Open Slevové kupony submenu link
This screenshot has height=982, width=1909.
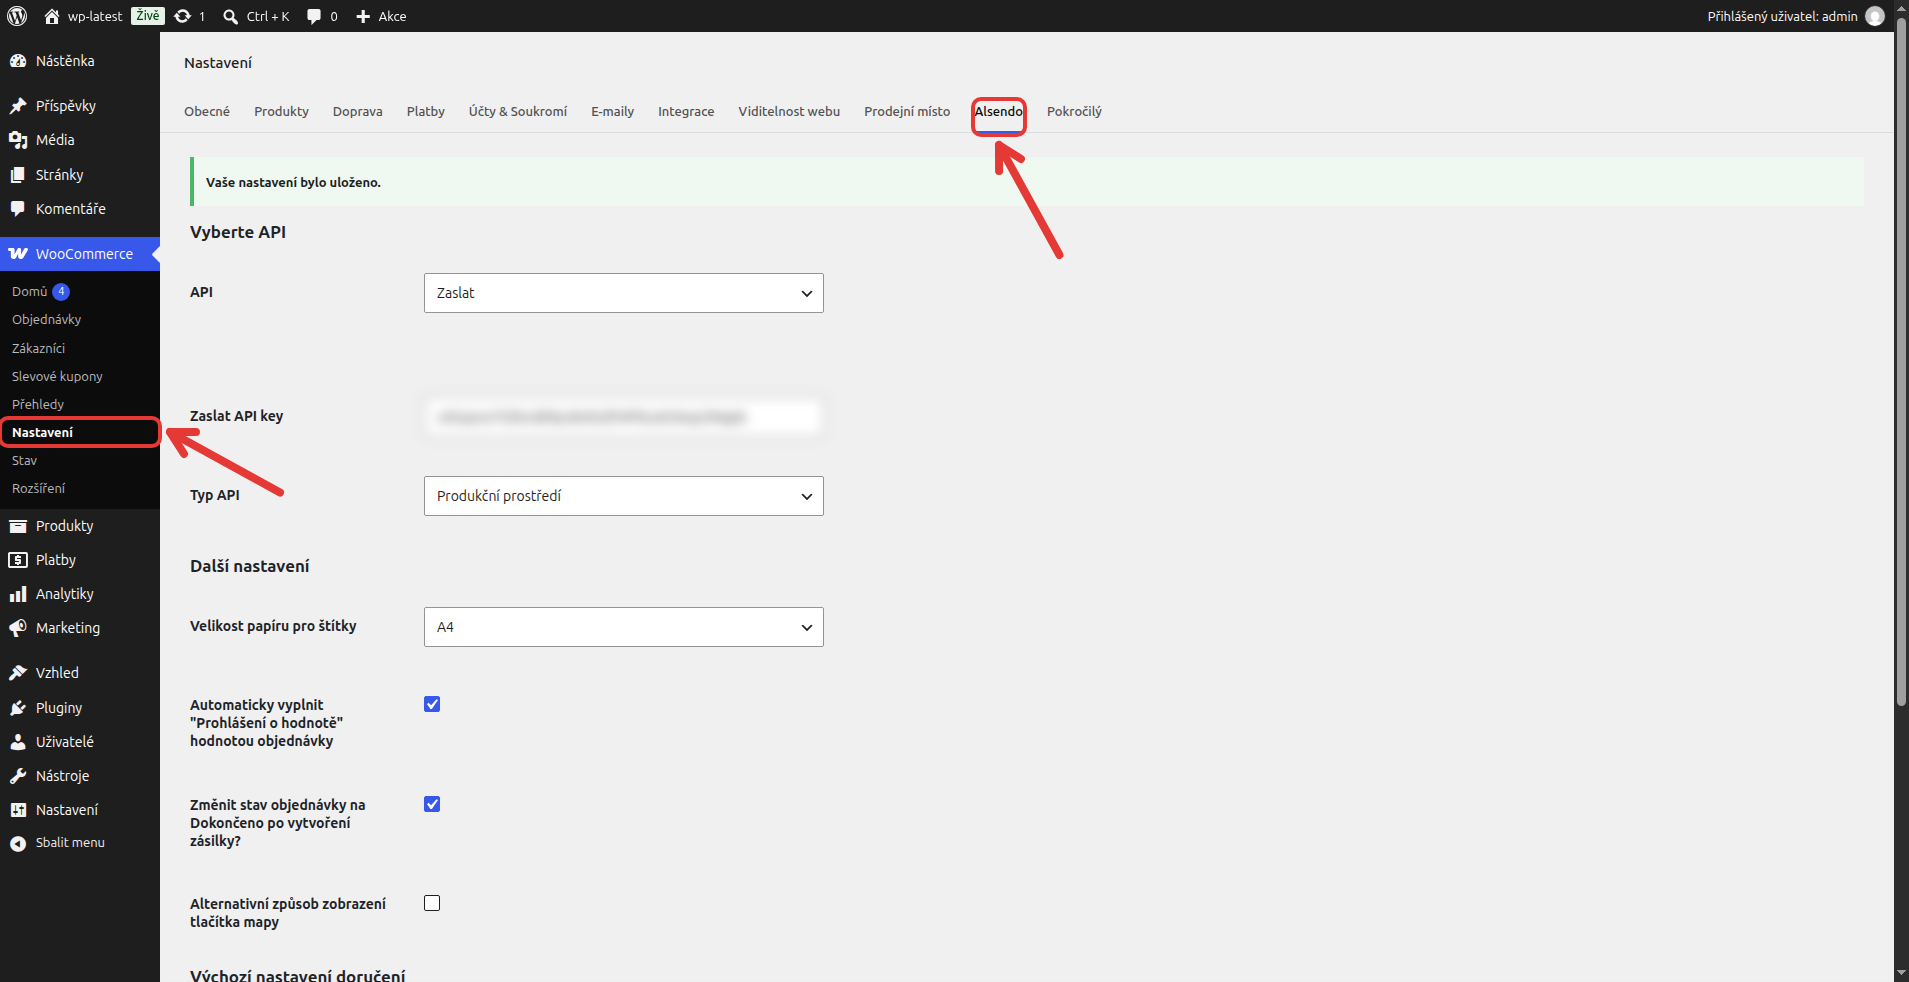(x=58, y=376)
